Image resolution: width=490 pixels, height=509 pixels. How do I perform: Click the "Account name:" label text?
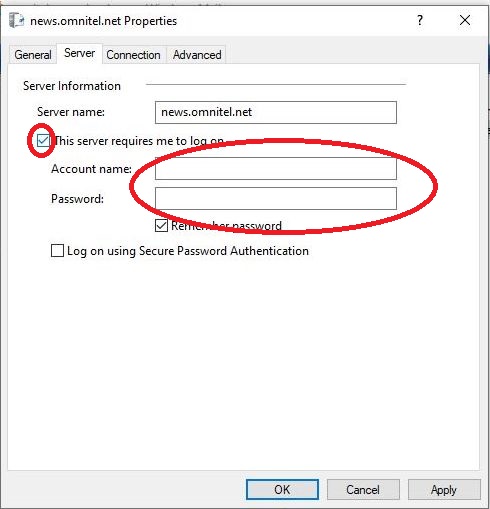pos(91,169)
